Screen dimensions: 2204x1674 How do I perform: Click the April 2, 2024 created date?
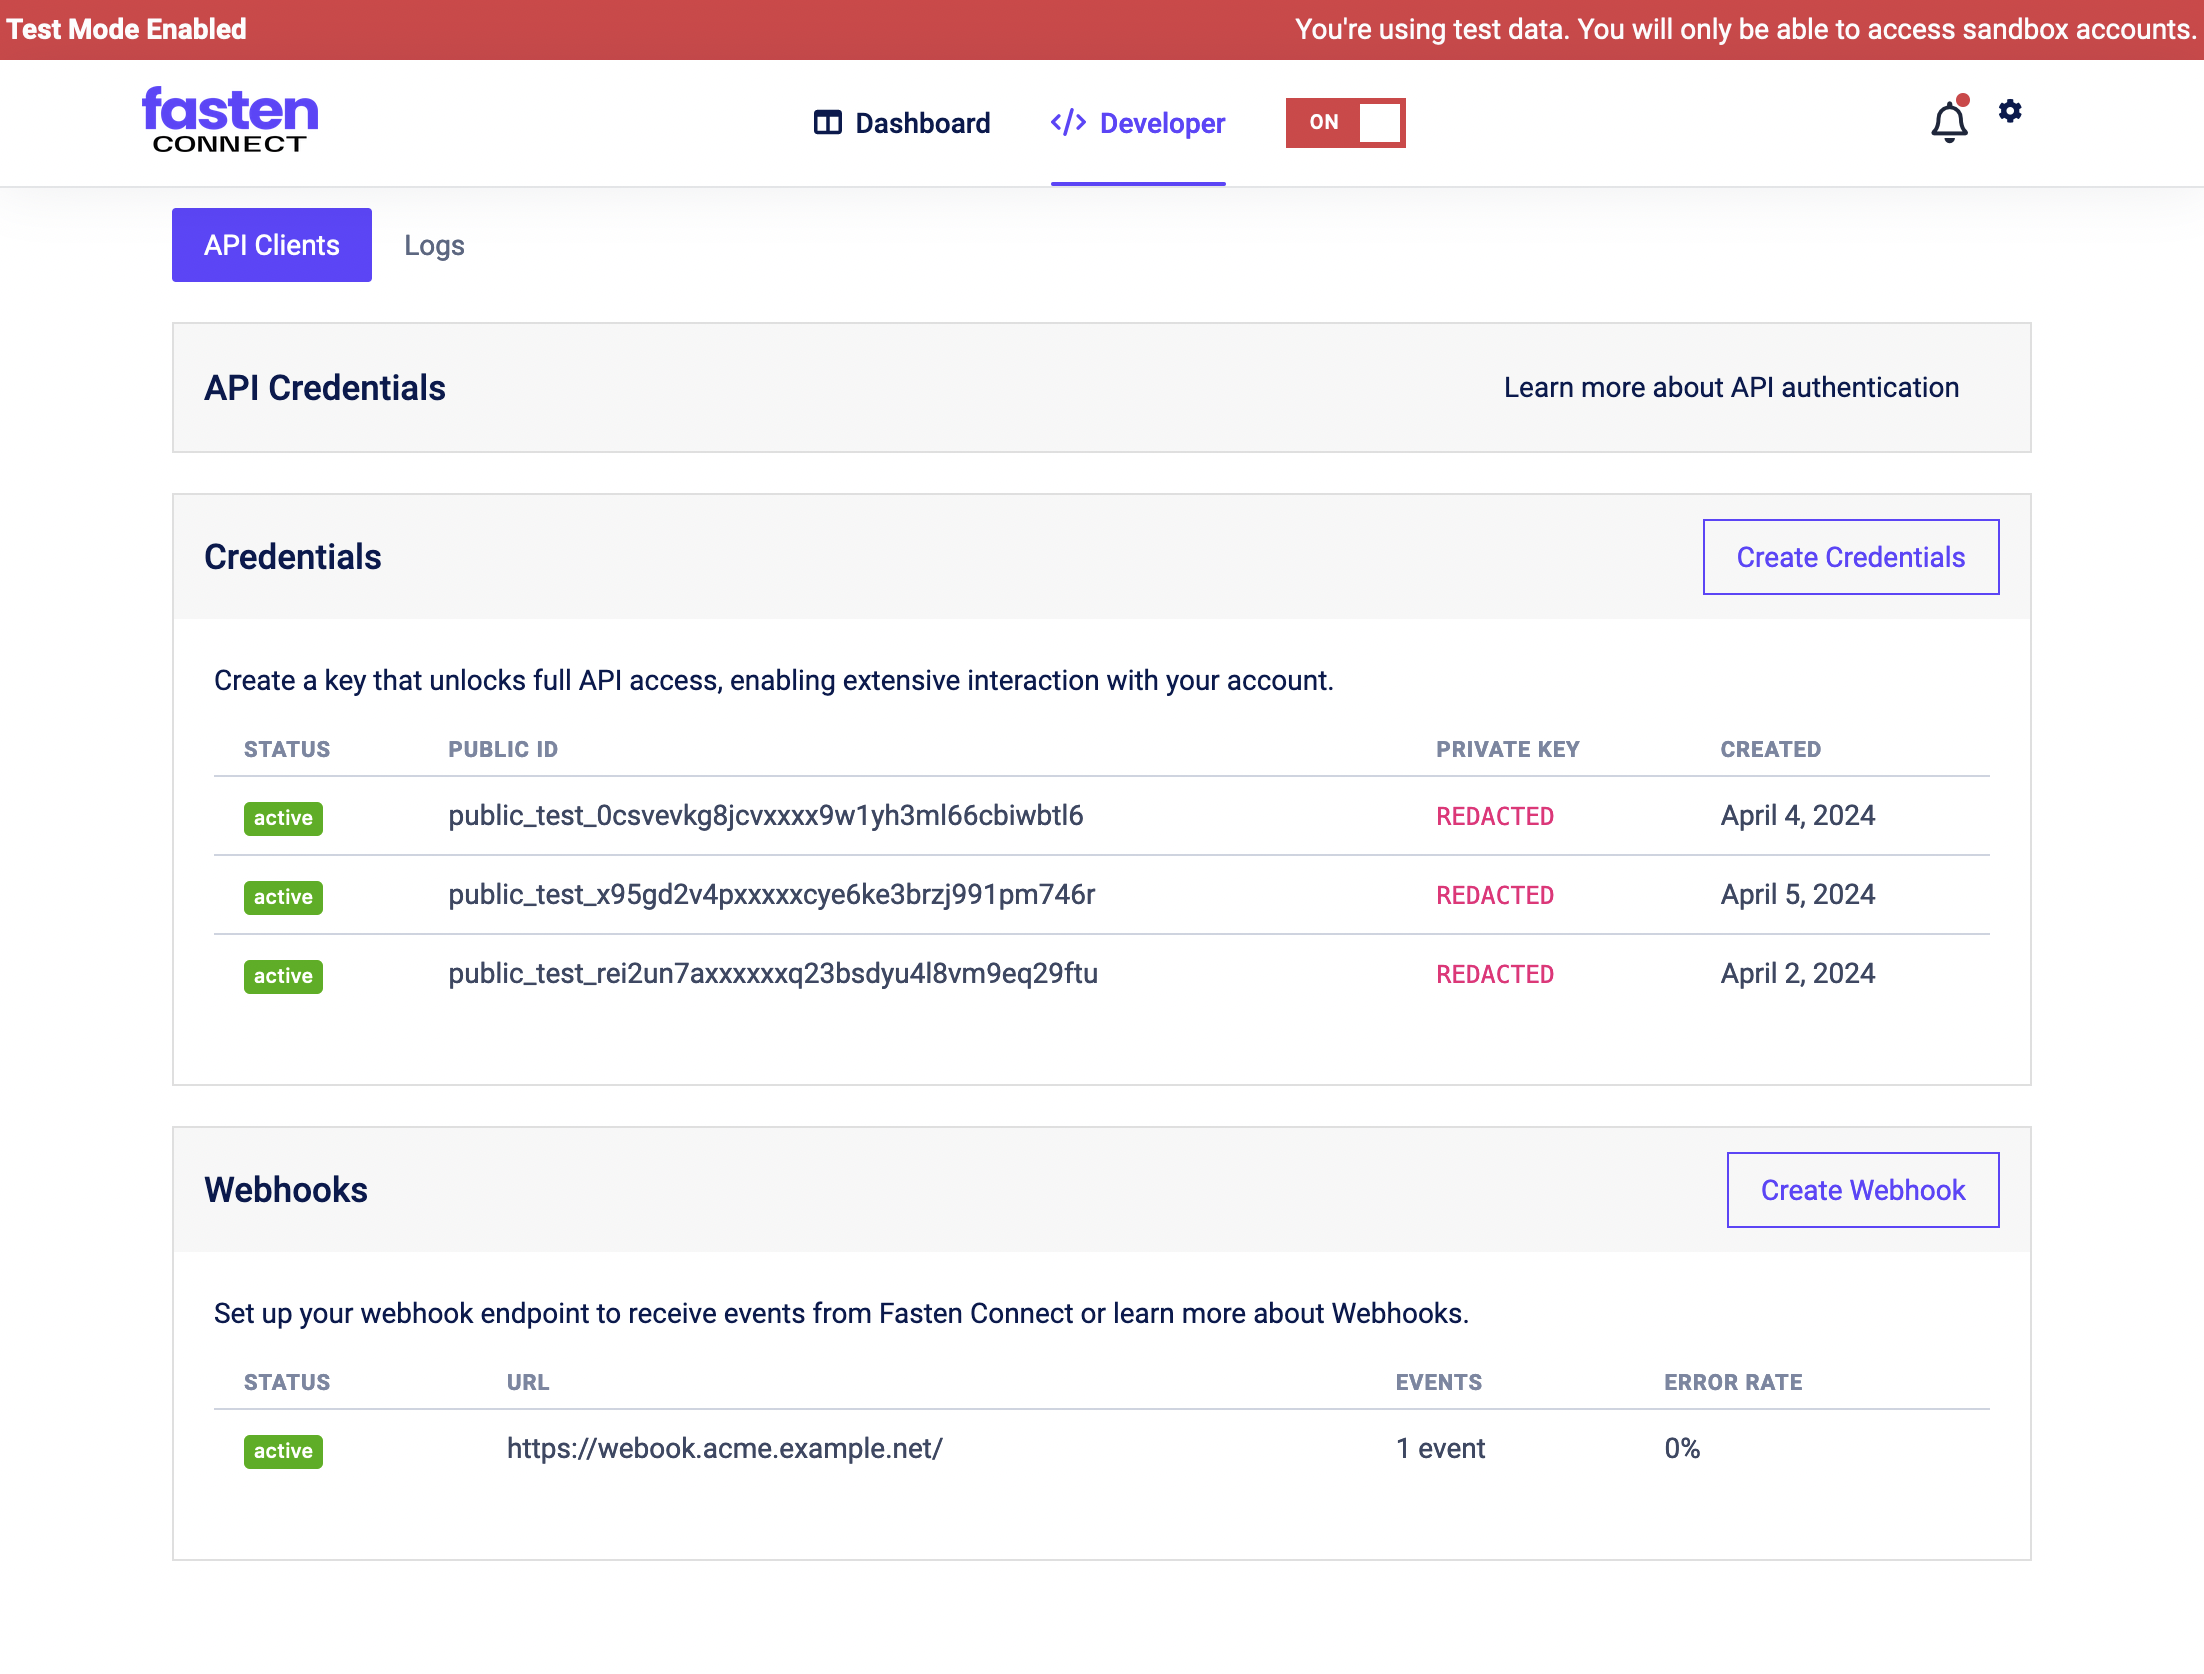(x=1798, y=974)
